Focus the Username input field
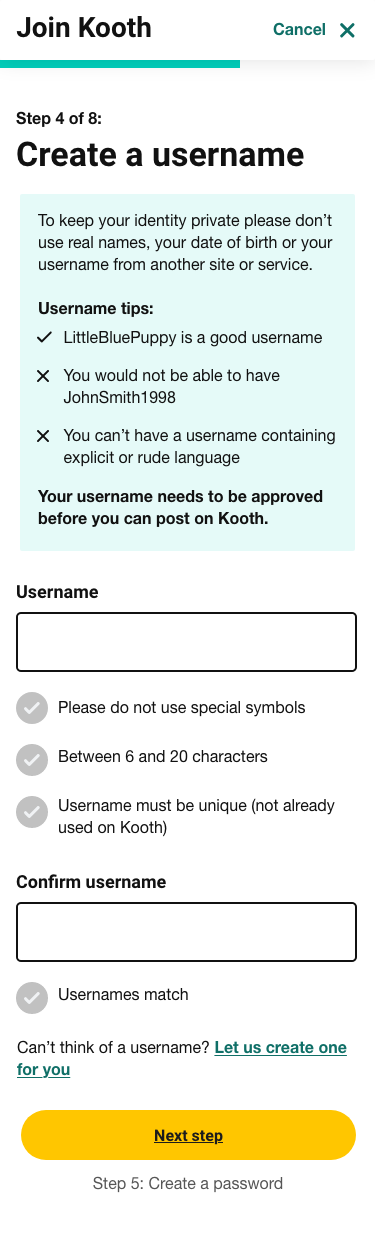Screen dimensions: 375x1254 click(187, 642)
